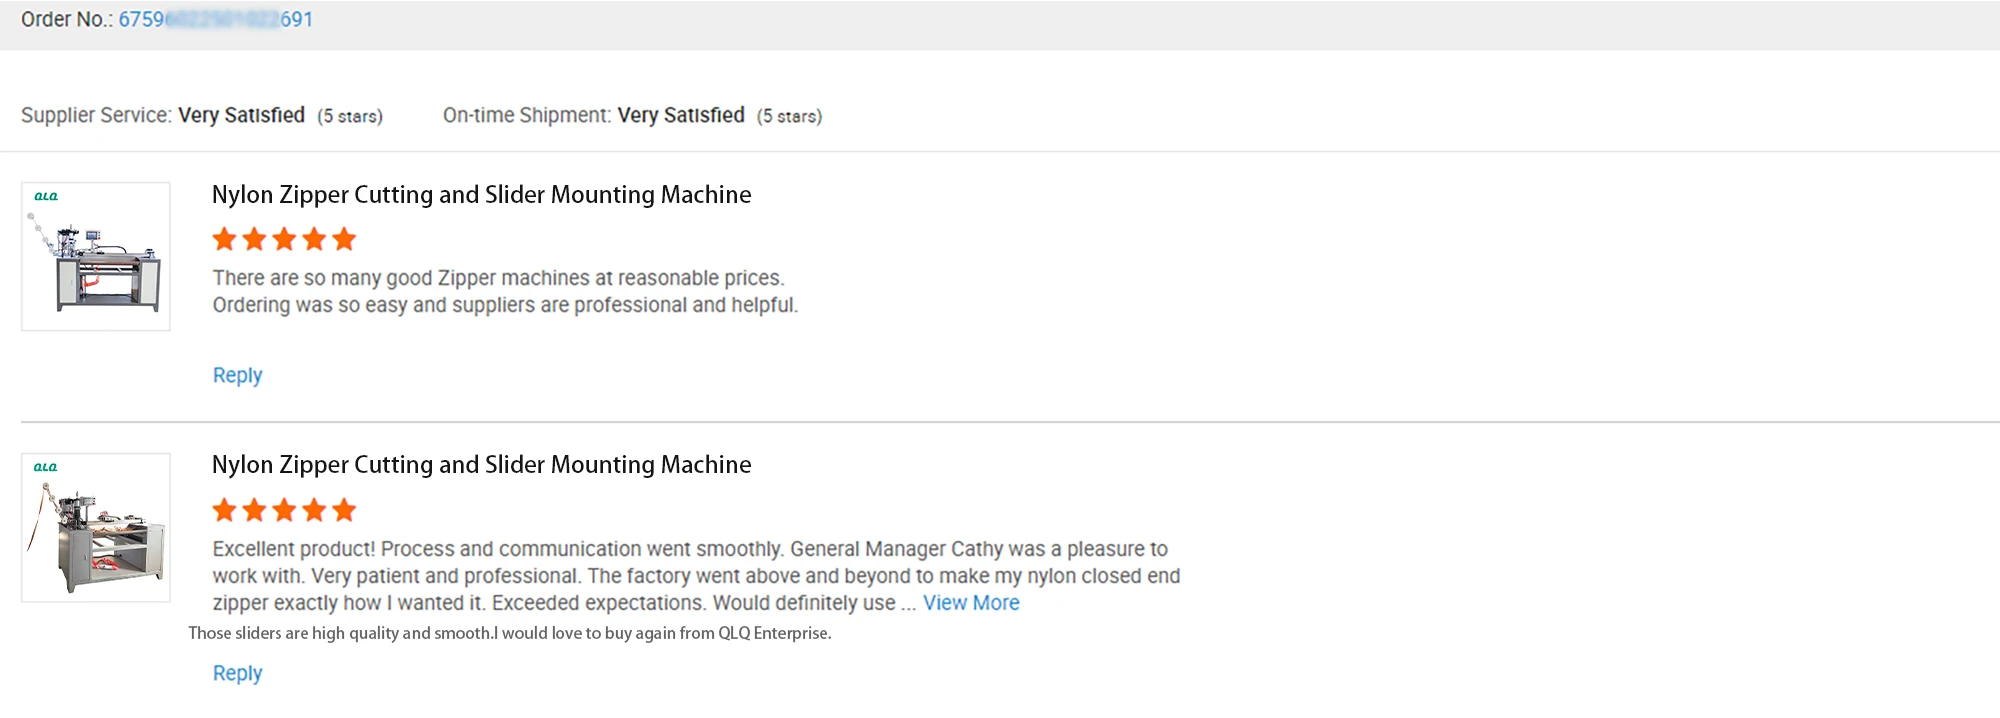This screenshot has width=2000, height=718.
Task: Click Reply under the reasonable prices review
Action: click(x=237, y=375)
